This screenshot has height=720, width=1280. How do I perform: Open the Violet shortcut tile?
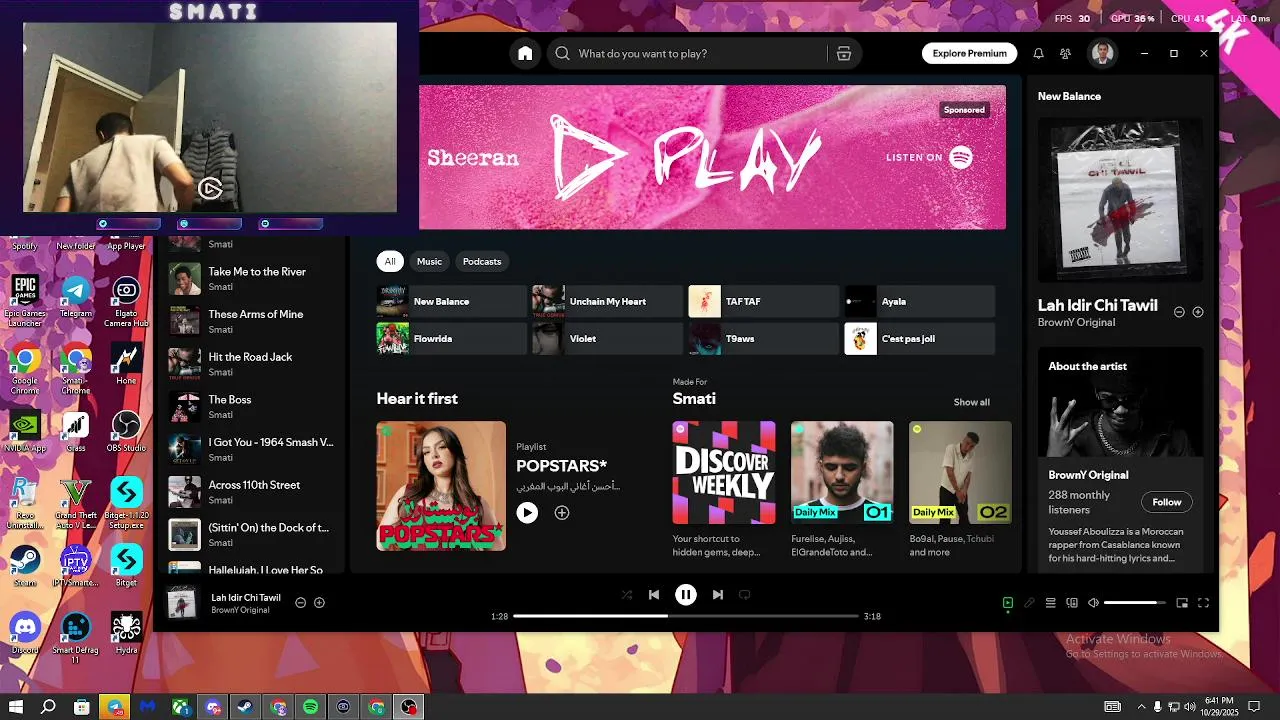(x=607, y=338)
